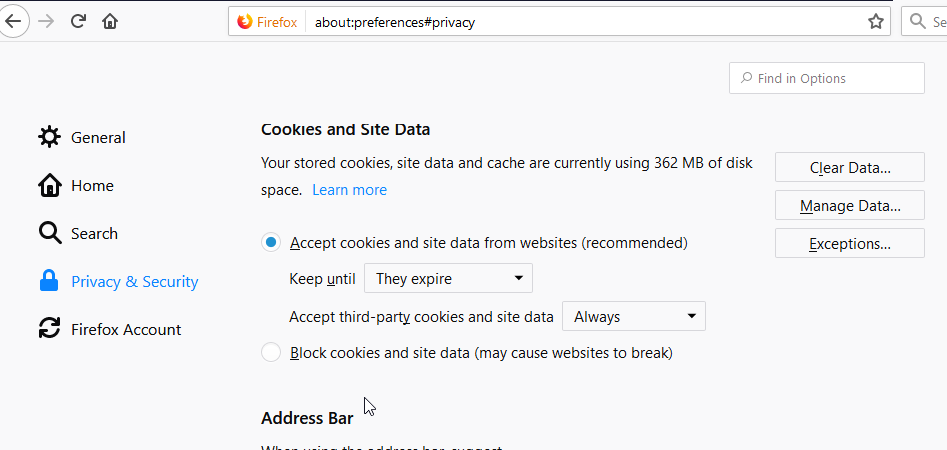Click the General gear icon in sidebar

pos(49,137)
